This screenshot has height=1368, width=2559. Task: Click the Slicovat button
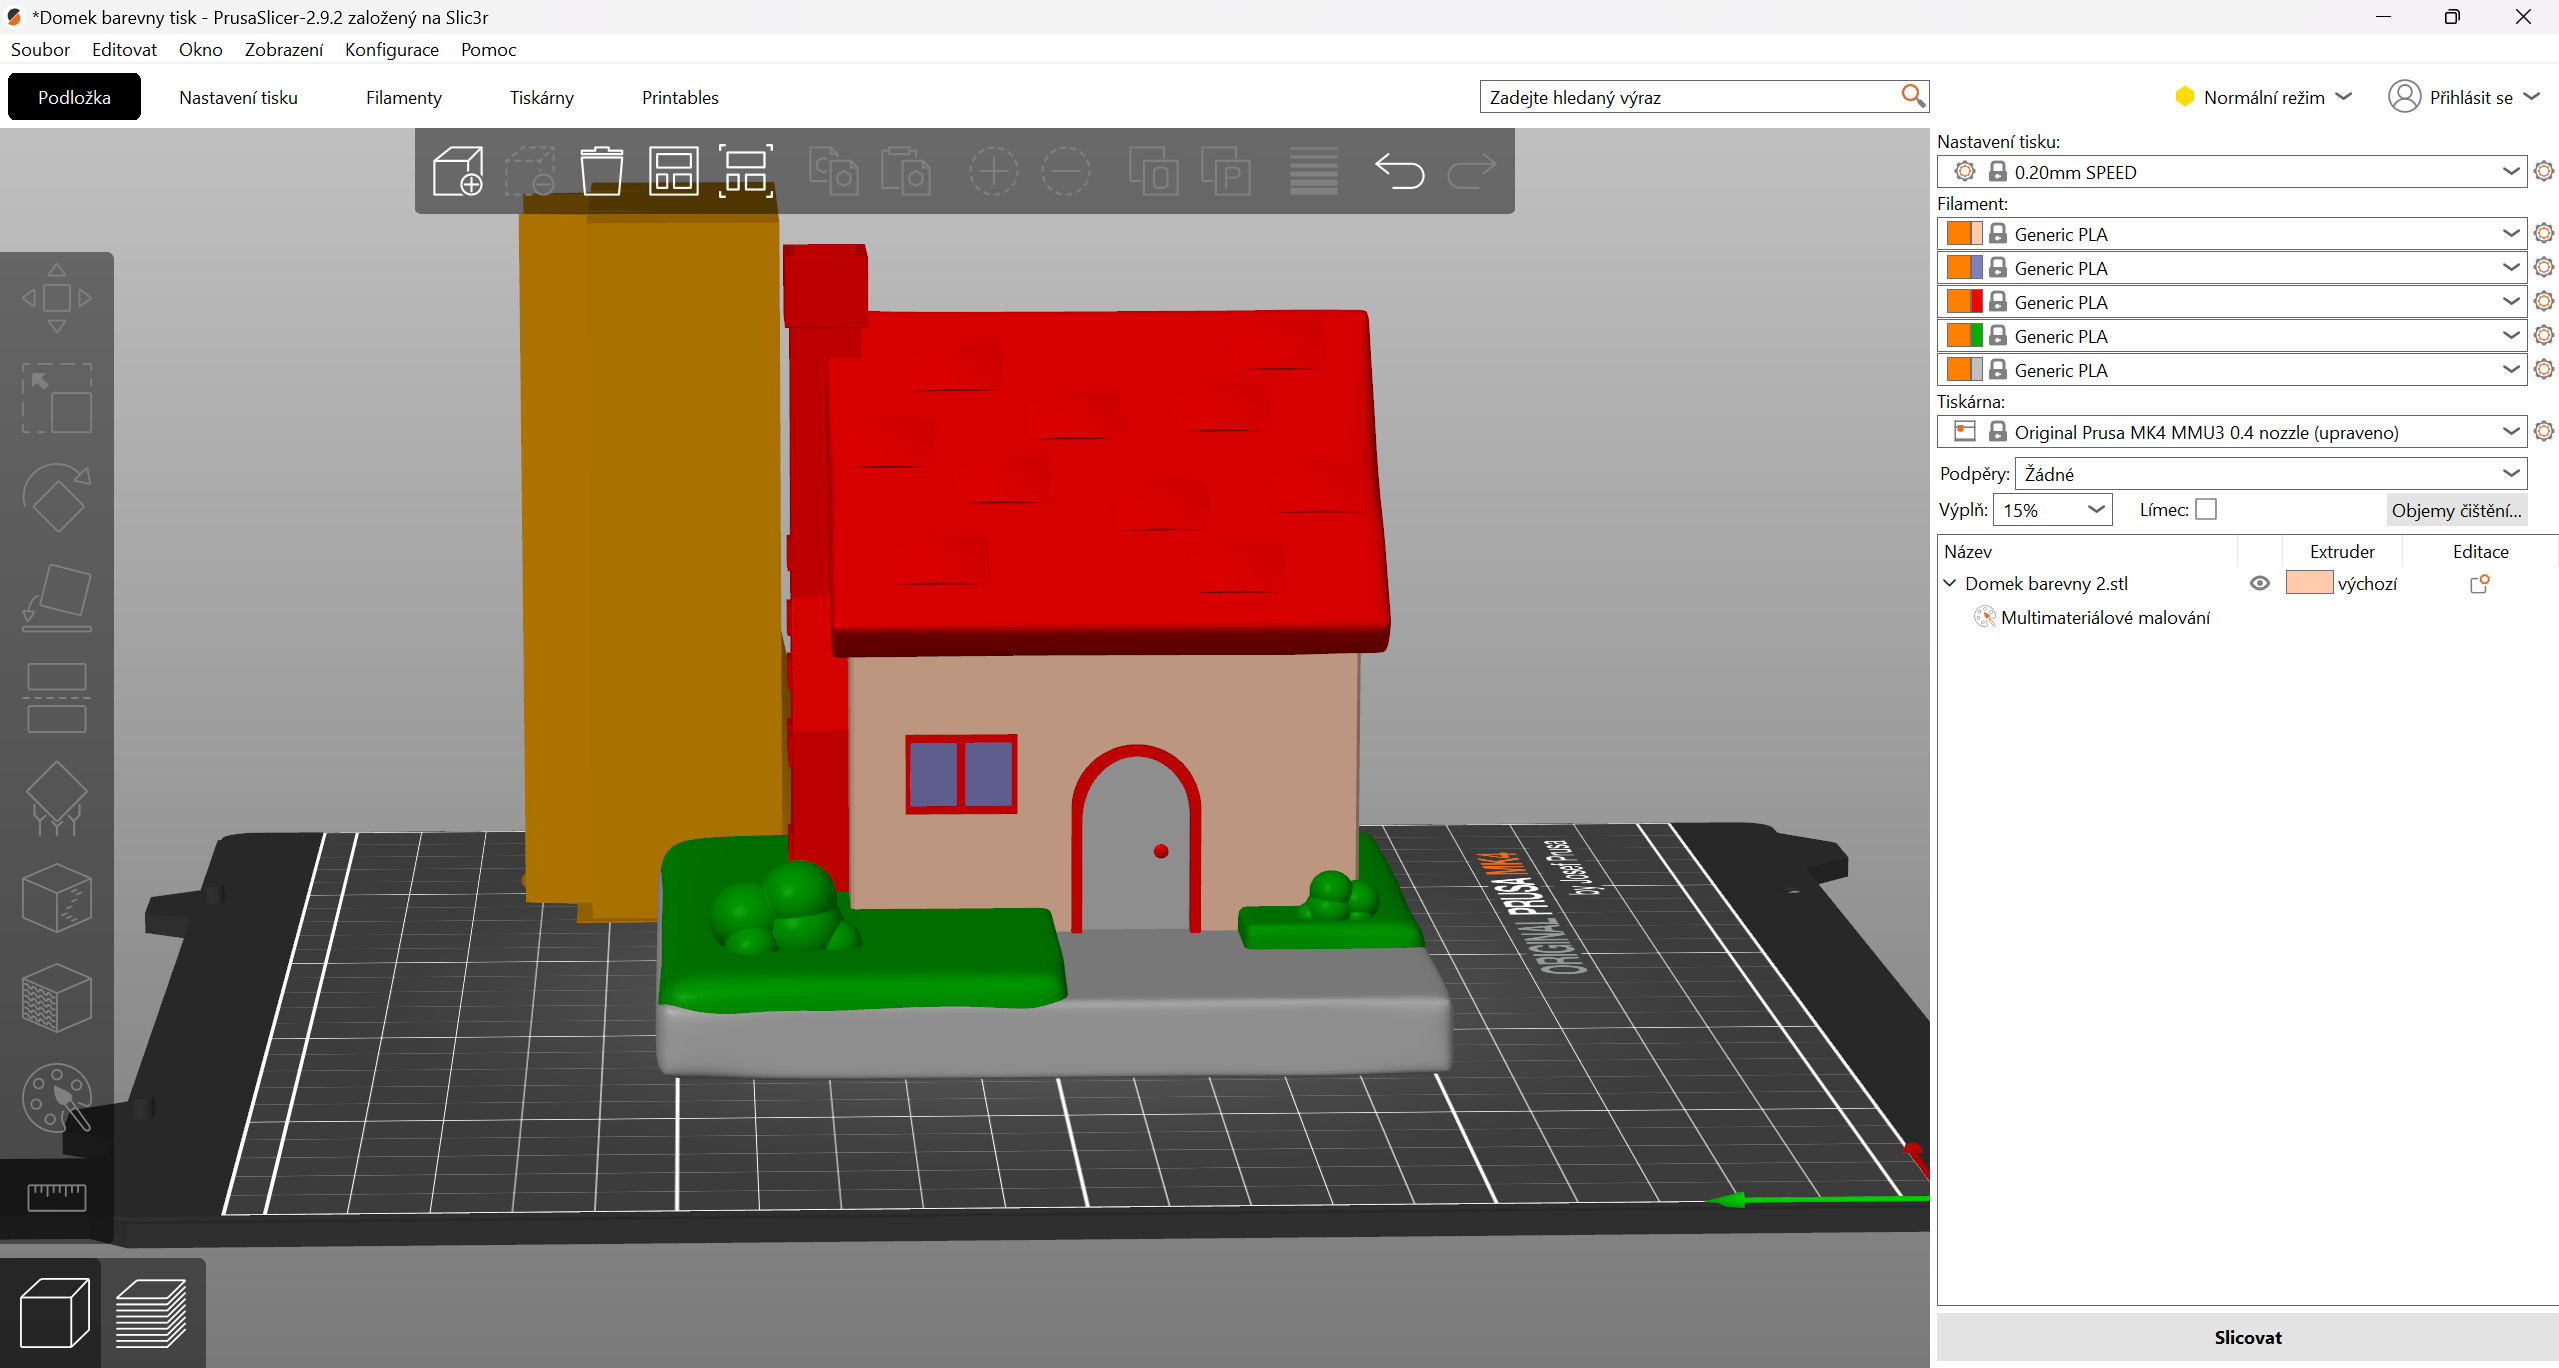click(x=2247, y=1337)
